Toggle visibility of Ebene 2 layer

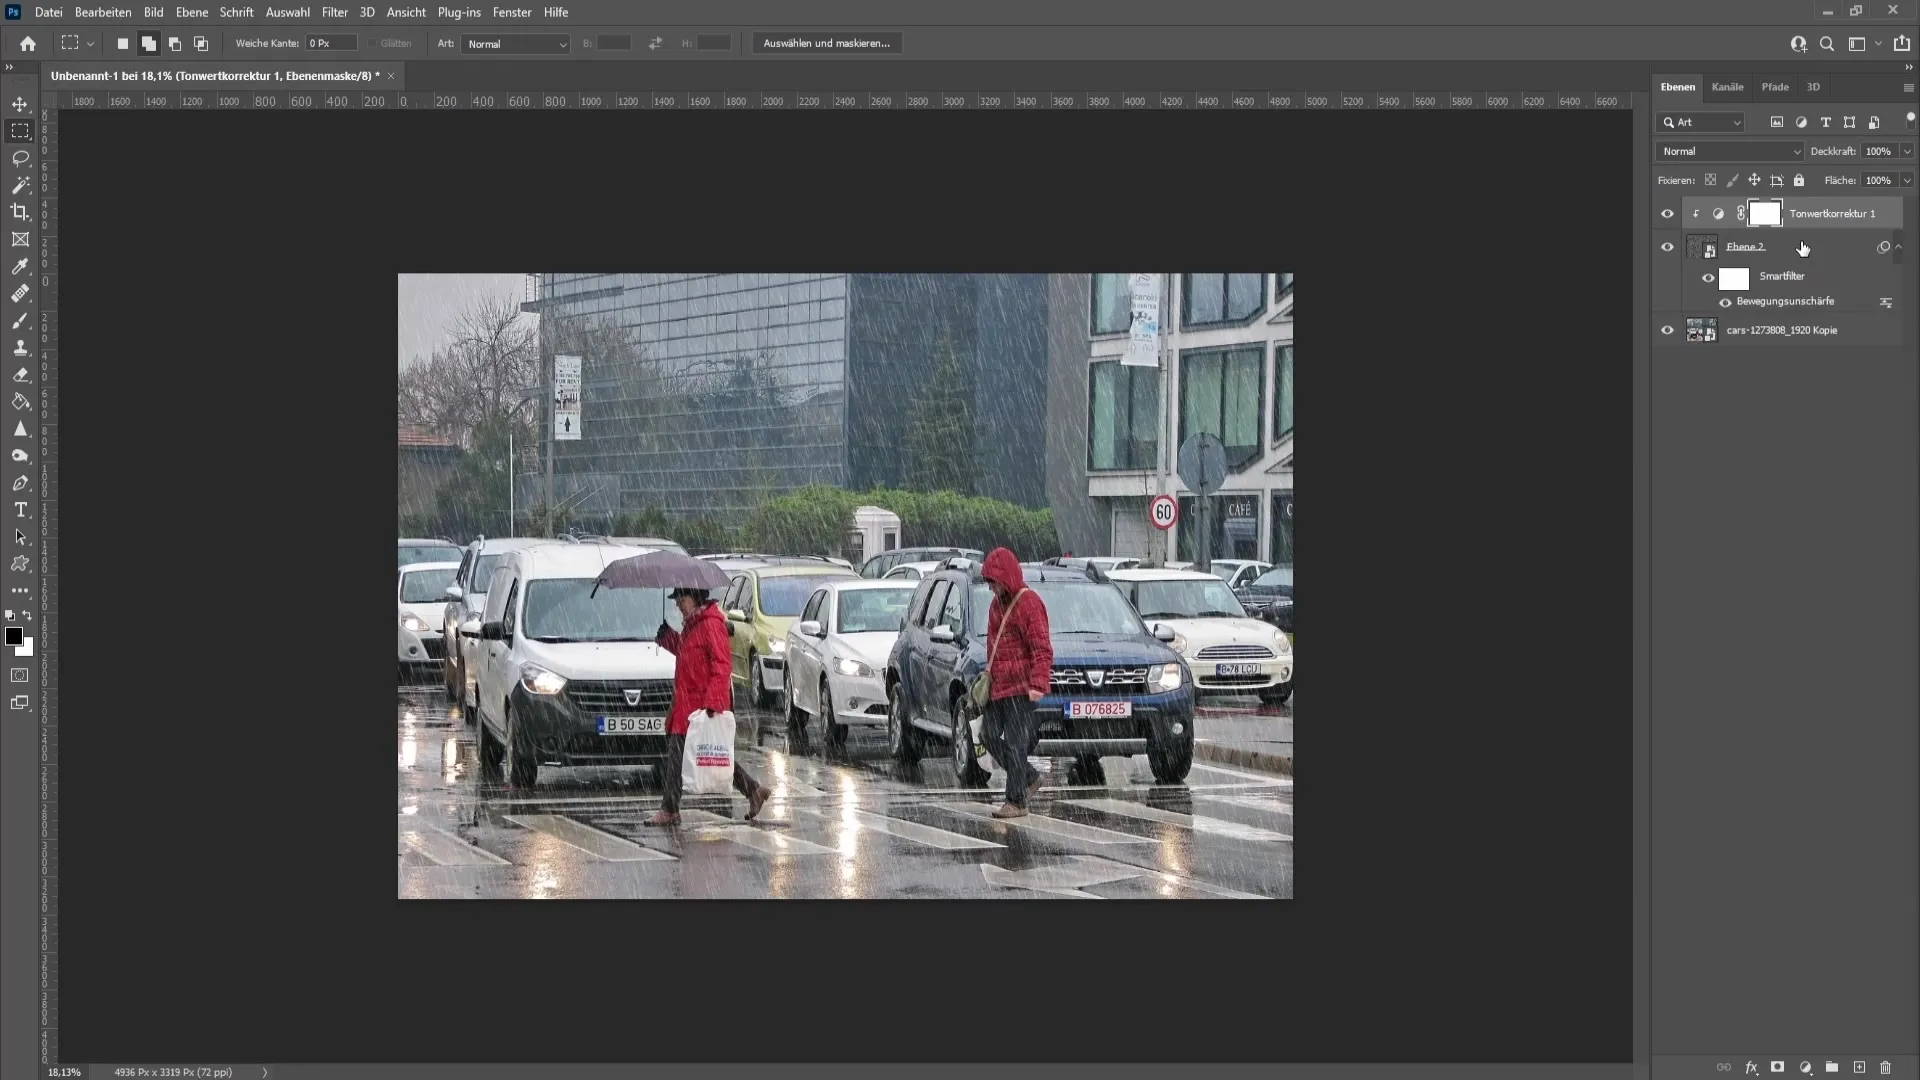(x=1667, y=245)
